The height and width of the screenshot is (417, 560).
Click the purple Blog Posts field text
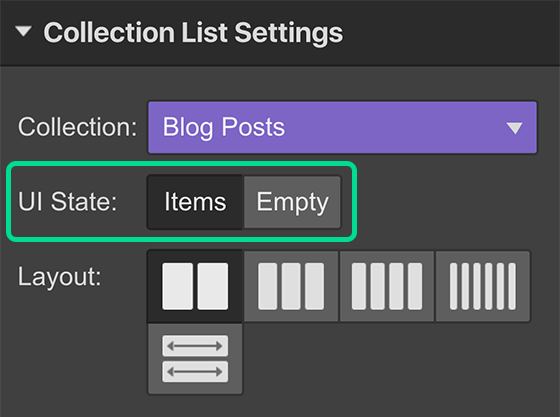click(224, 127)
